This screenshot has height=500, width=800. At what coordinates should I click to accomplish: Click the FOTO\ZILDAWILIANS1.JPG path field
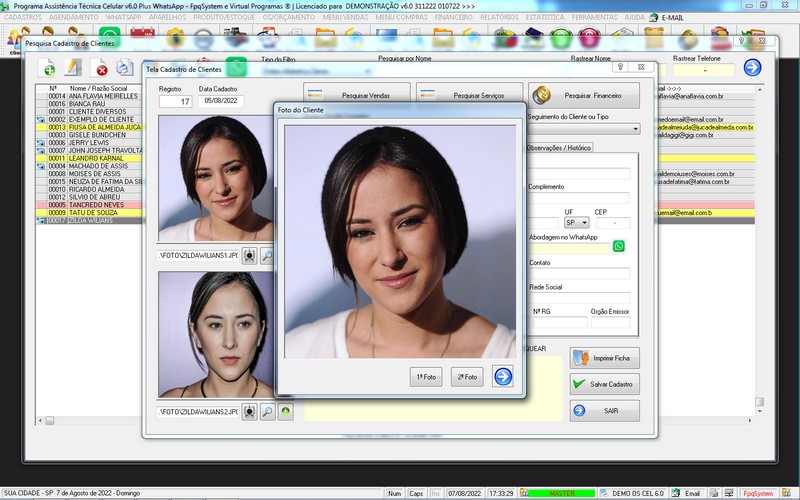click(198, 255)
